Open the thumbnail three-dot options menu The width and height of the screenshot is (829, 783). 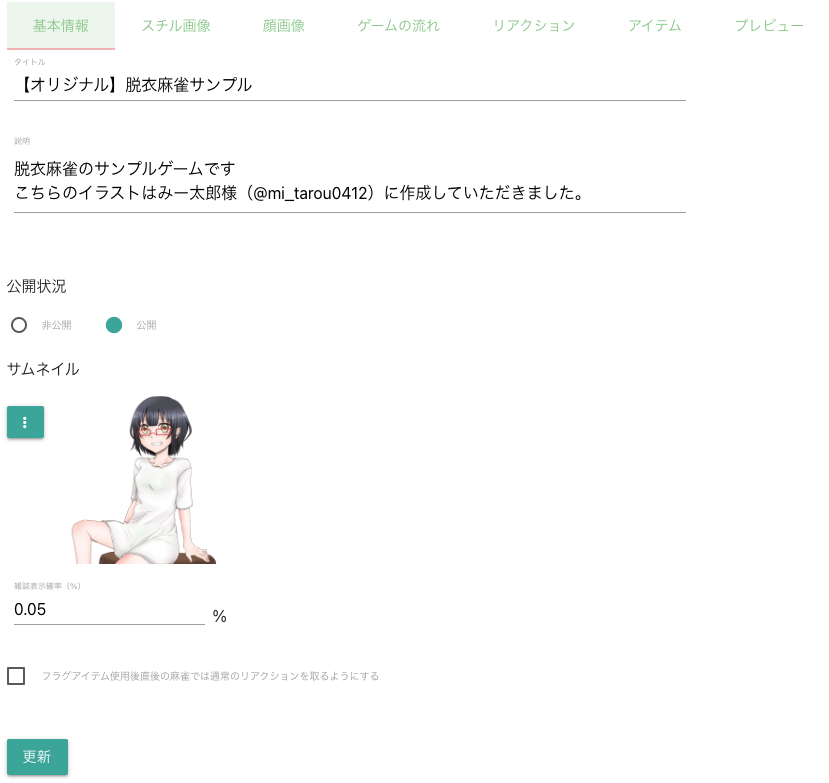point(25,422)
